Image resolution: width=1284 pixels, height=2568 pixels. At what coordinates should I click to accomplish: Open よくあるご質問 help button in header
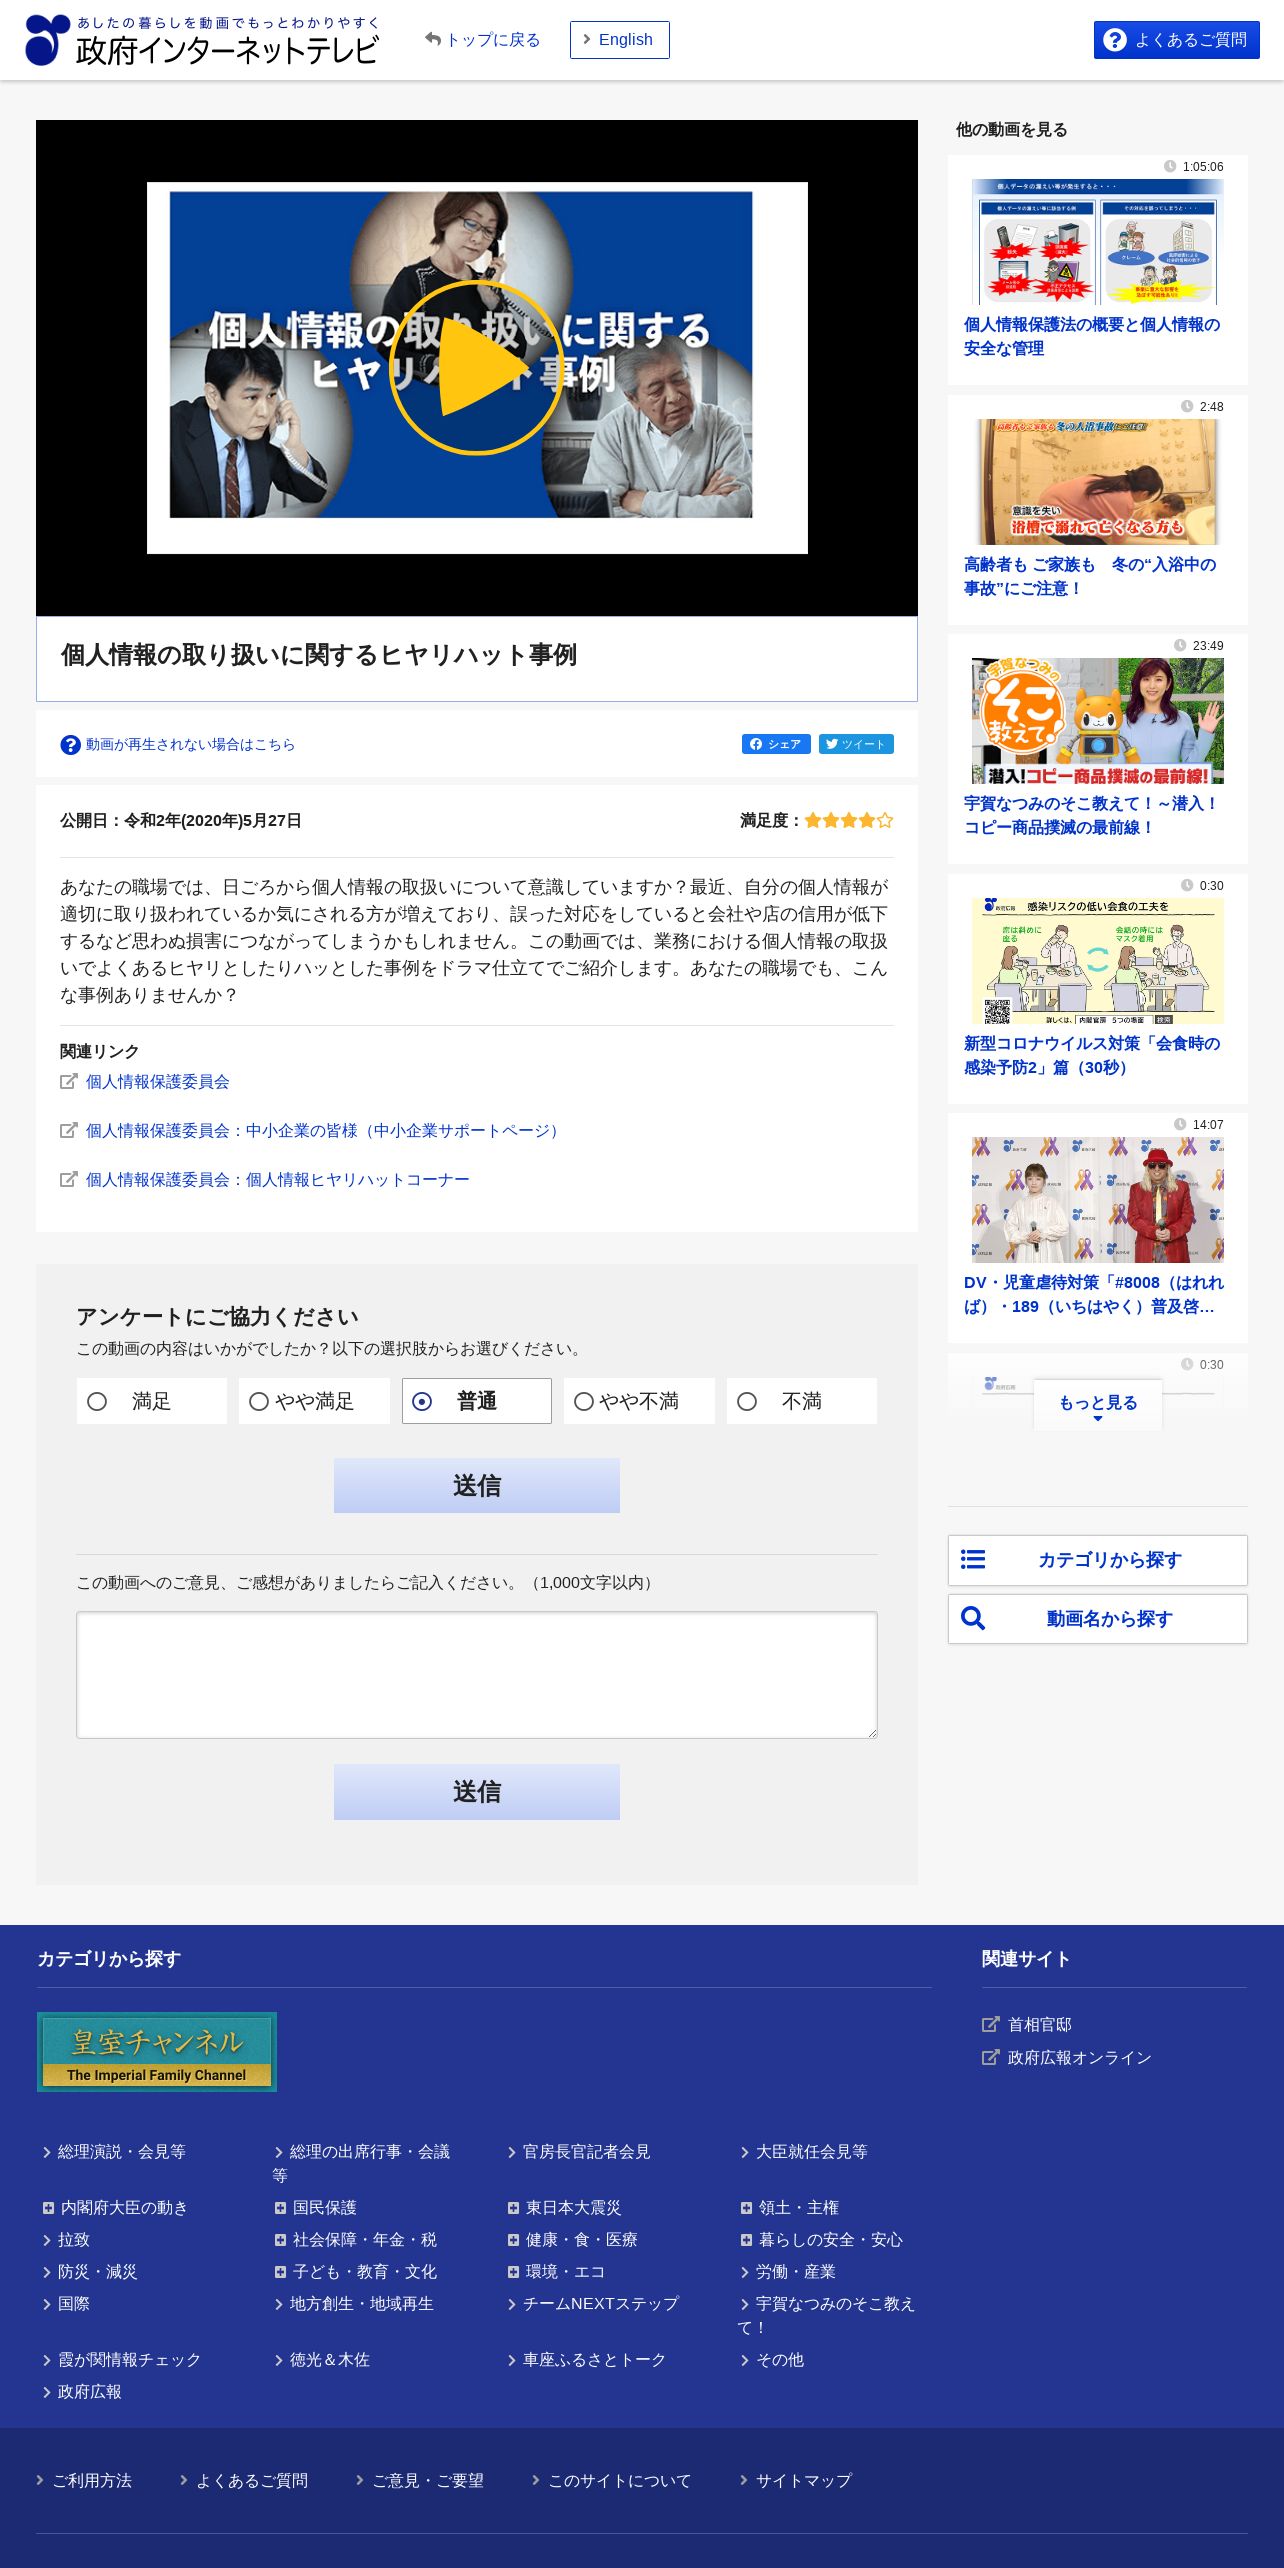(1176, 40)
